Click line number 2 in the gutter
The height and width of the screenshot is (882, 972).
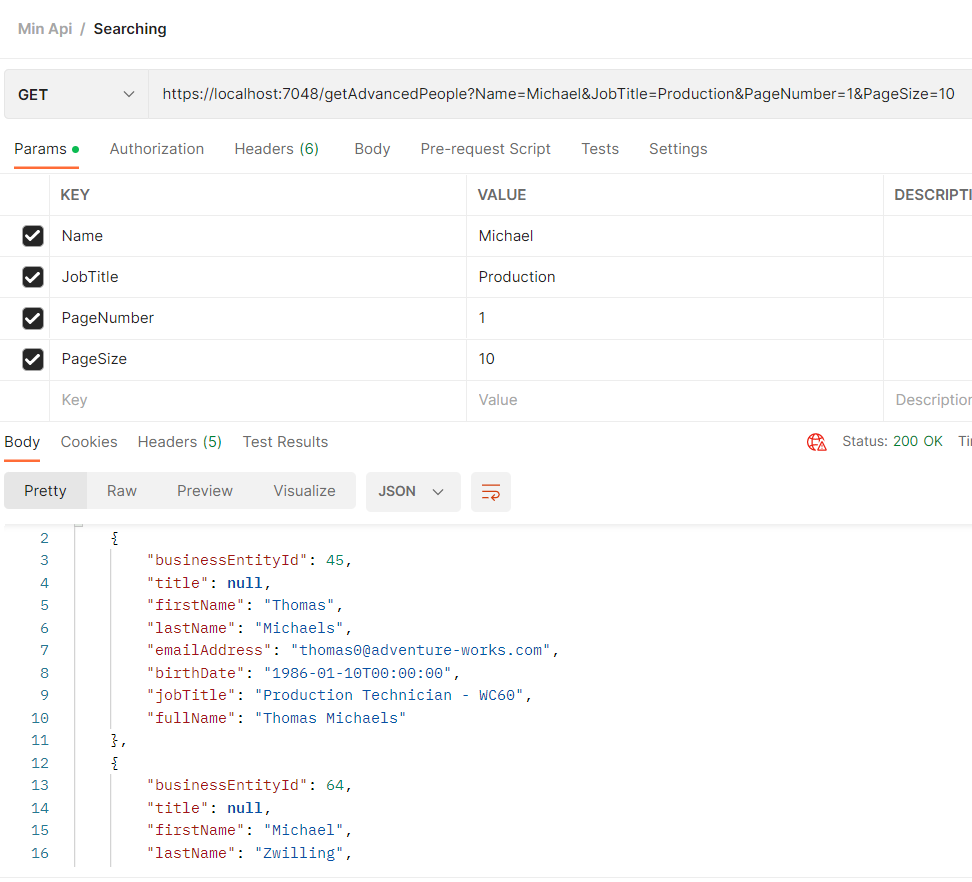tap(45, 538)
